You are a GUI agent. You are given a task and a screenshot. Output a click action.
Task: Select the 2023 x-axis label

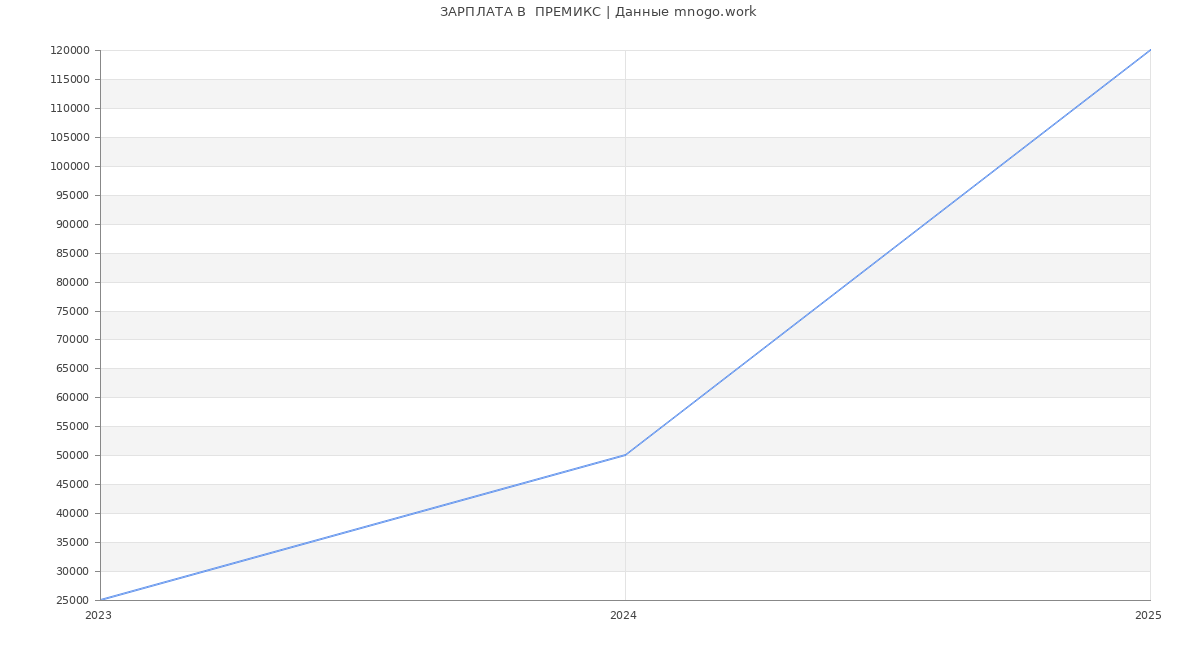click(x=98, y=616)
